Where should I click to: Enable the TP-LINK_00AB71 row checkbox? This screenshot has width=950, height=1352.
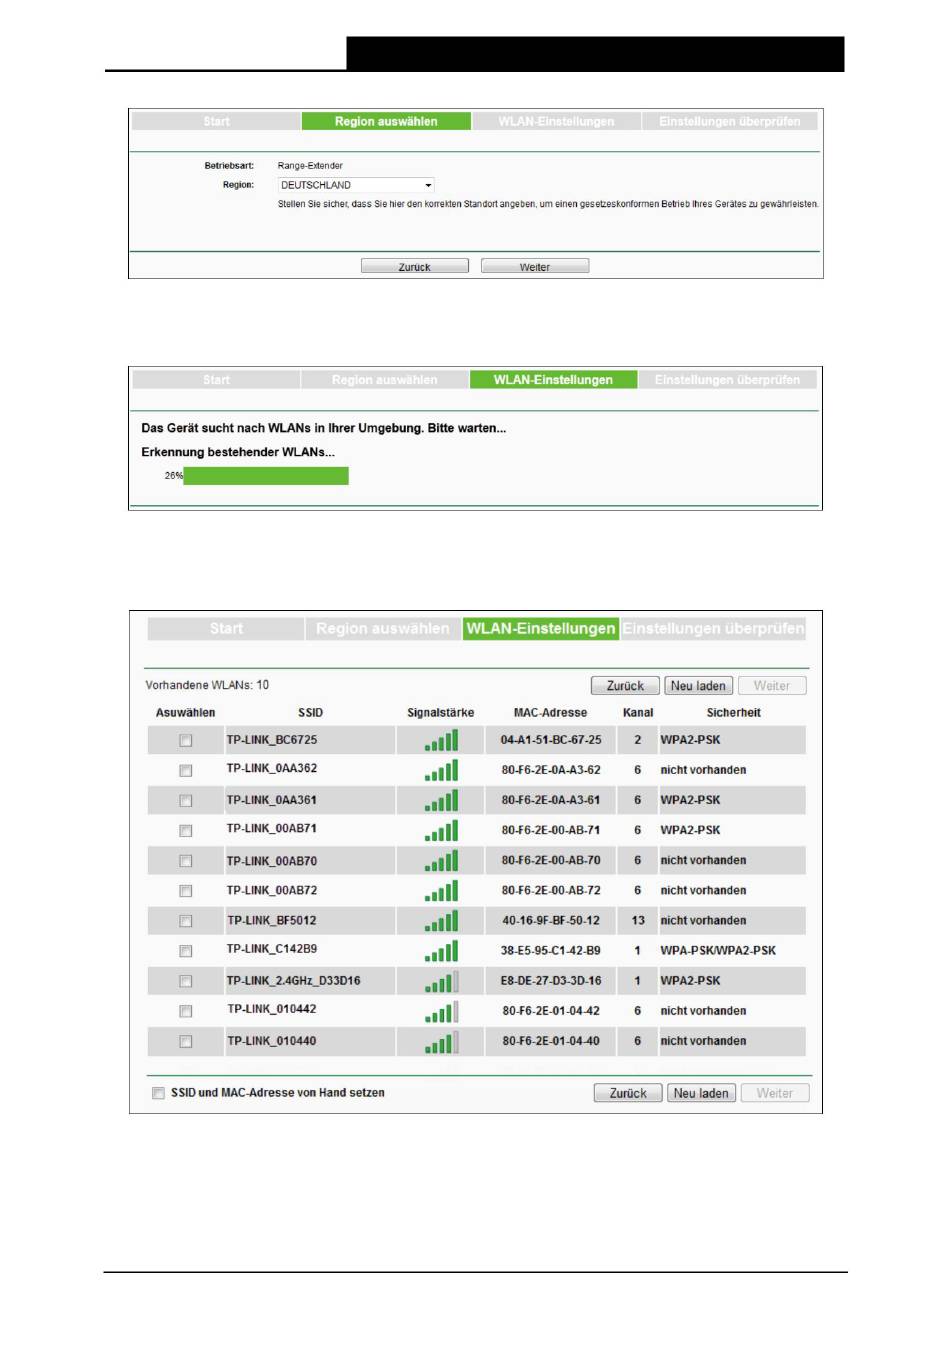click(x=185, y=831)
